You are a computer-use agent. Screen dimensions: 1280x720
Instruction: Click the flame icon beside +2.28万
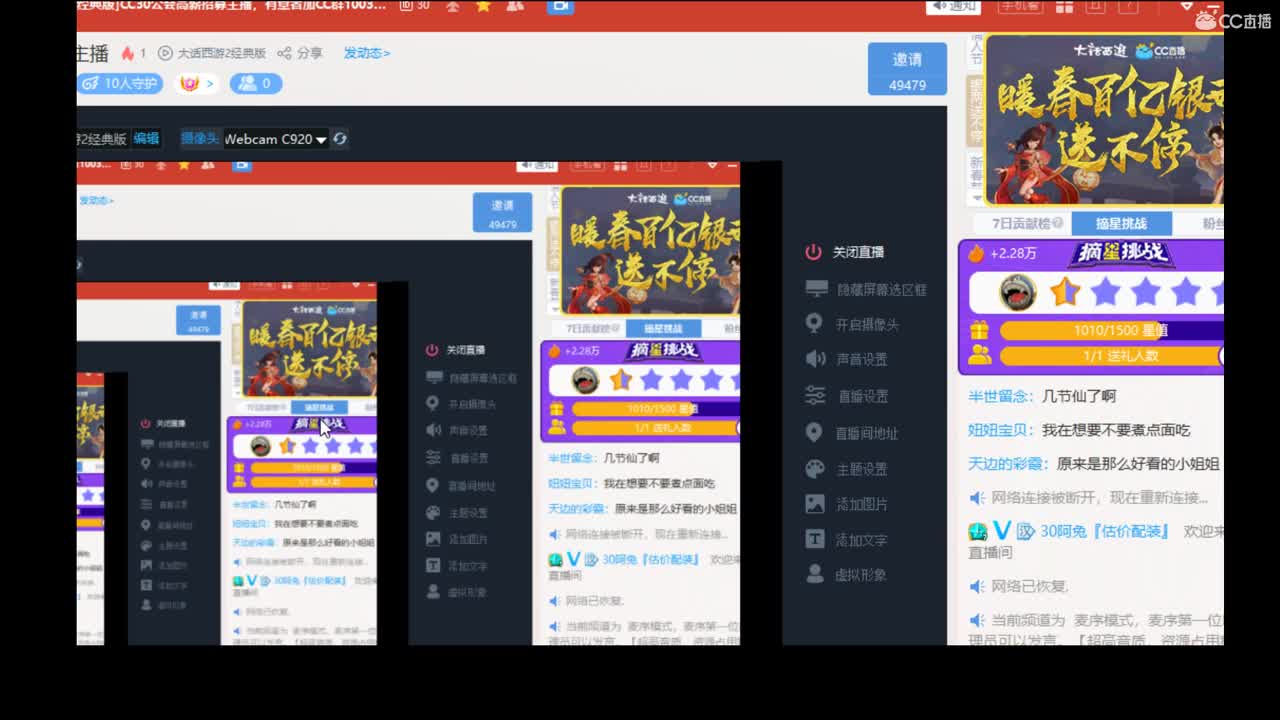976,254
